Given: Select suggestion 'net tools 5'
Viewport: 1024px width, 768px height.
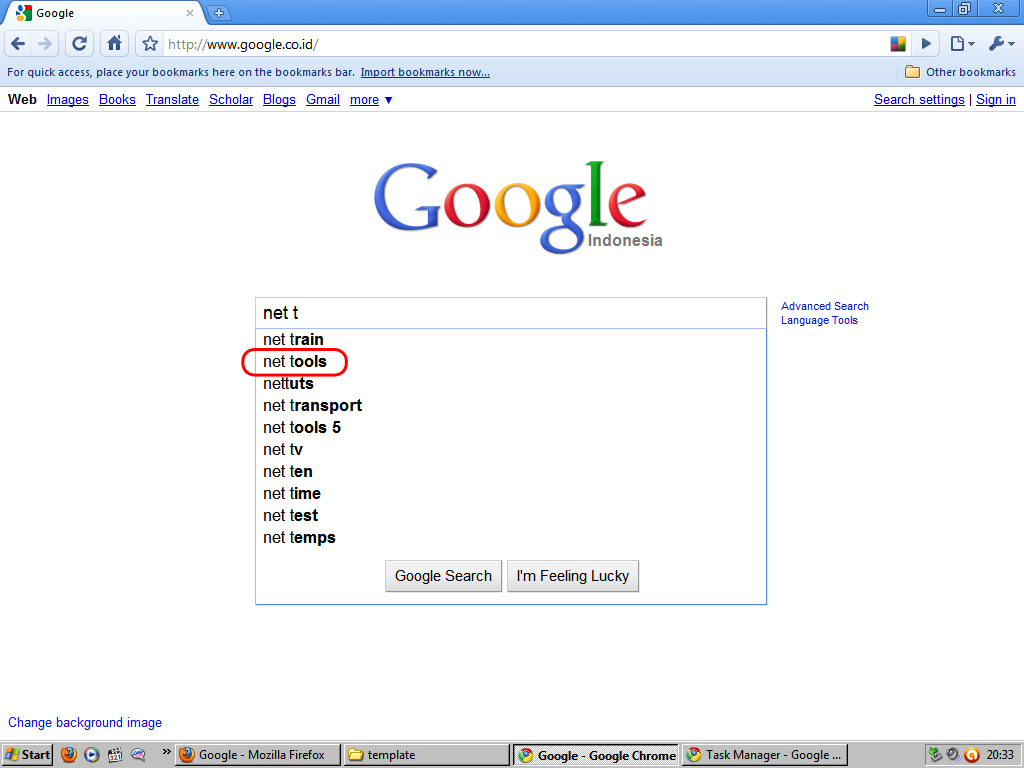Looking at the screenshot, I should (511, 428).
